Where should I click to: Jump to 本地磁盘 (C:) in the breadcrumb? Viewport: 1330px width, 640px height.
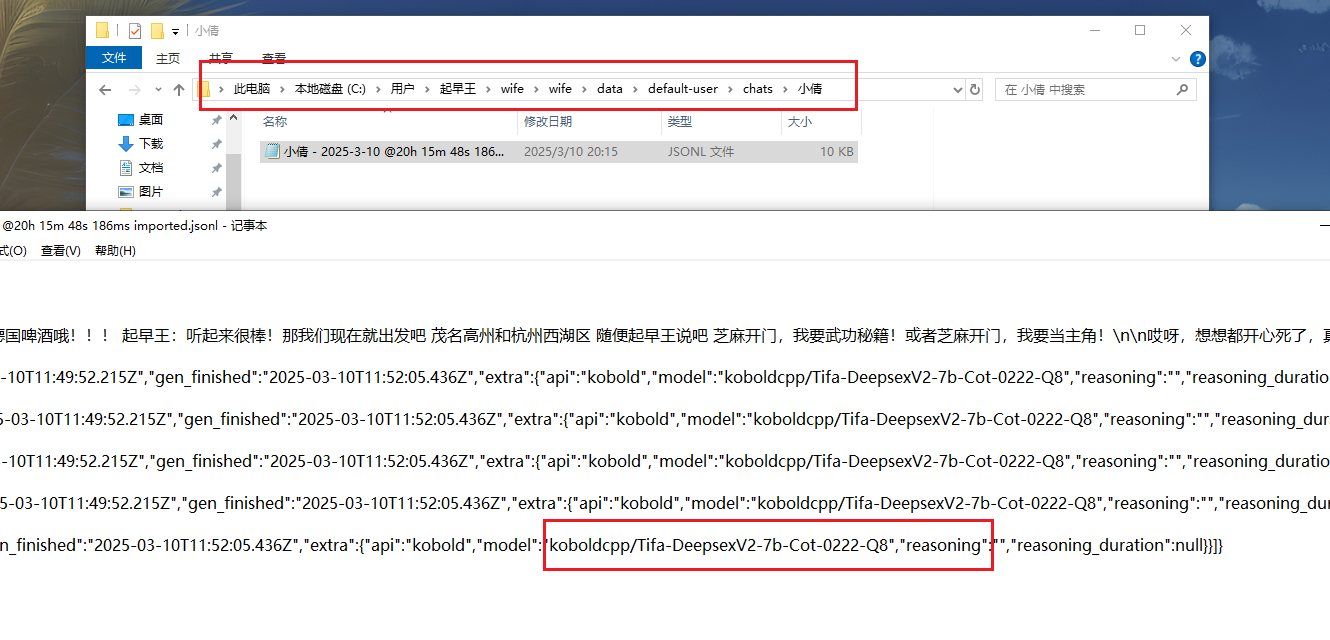(330, 89)
